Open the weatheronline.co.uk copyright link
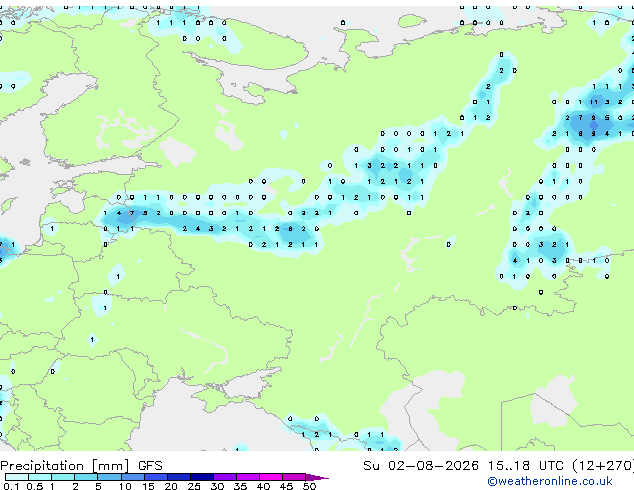 point(549,481)
